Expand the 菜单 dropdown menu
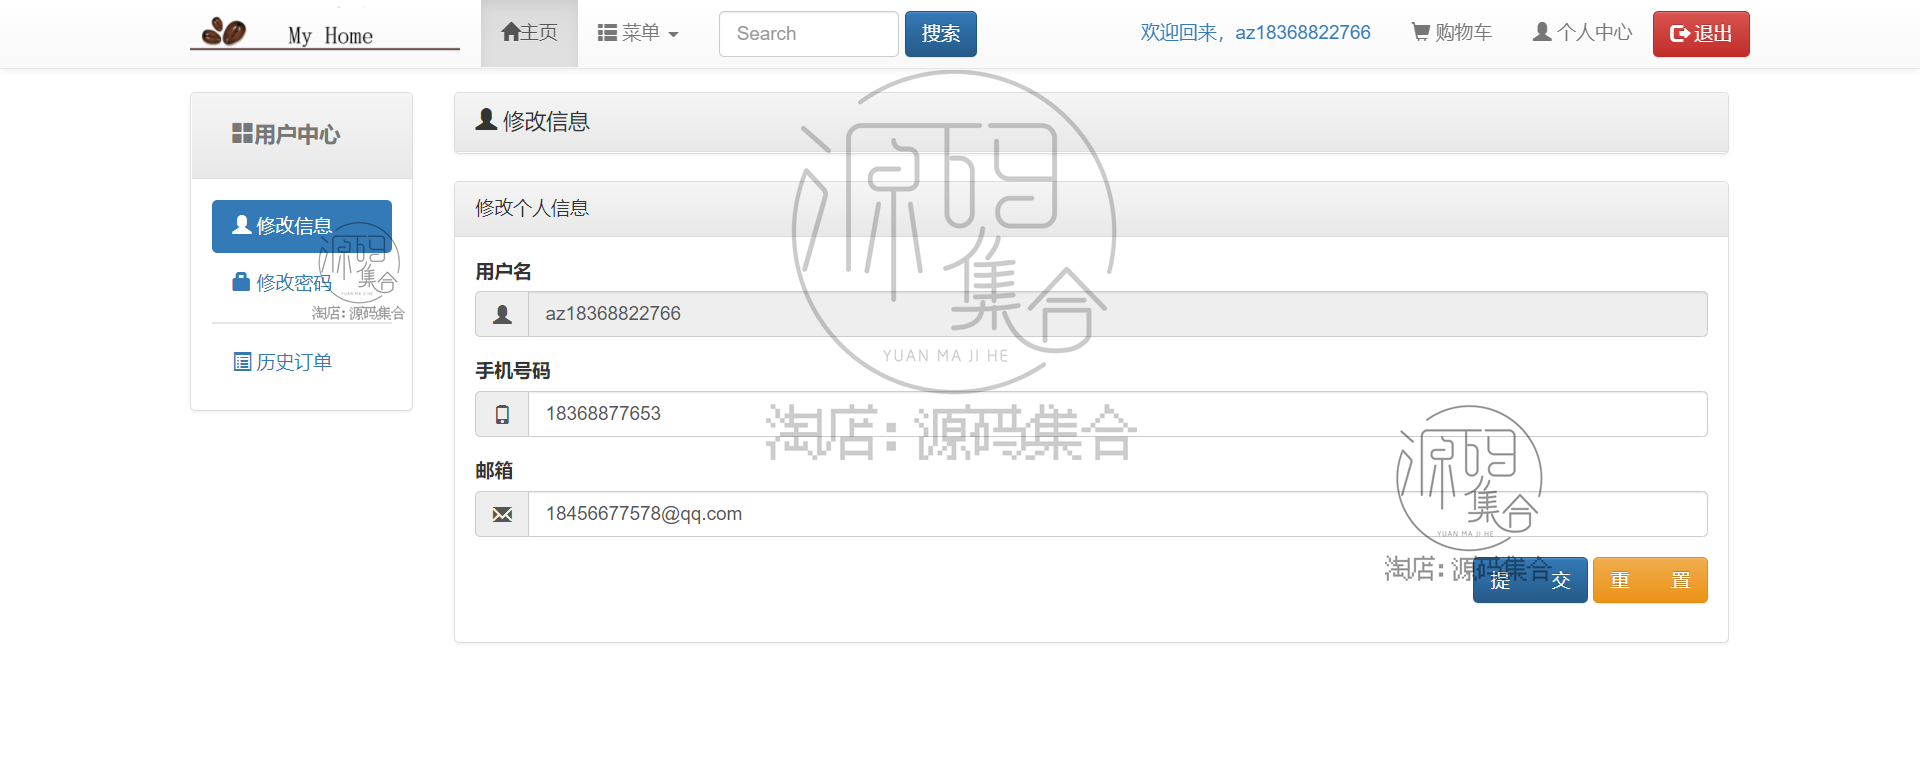Viewport: 1920px width, 781px height. point(638,33)
